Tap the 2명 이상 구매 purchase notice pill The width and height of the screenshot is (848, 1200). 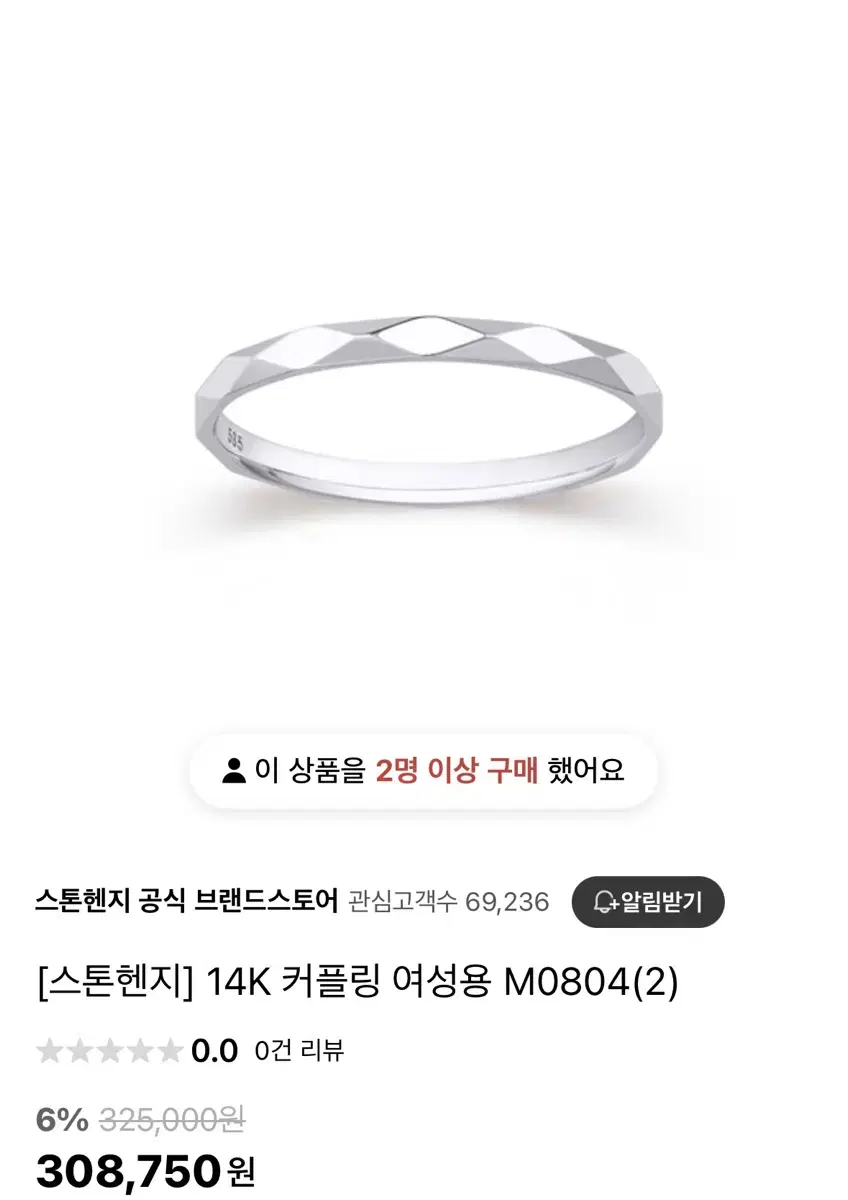click(424, 771)
